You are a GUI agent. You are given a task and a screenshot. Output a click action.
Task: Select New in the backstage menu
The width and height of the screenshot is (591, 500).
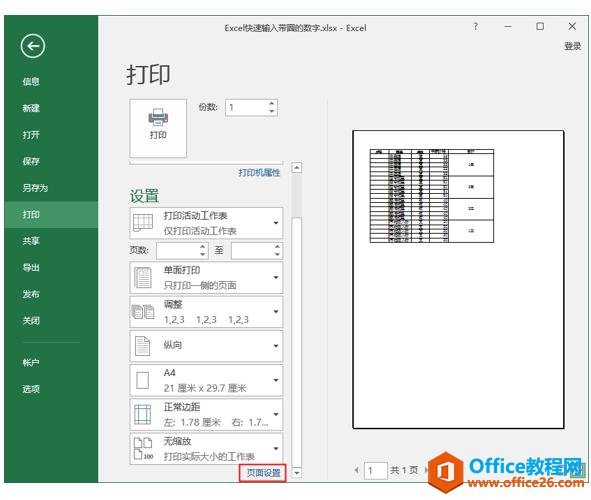click(x=31, y=108)
